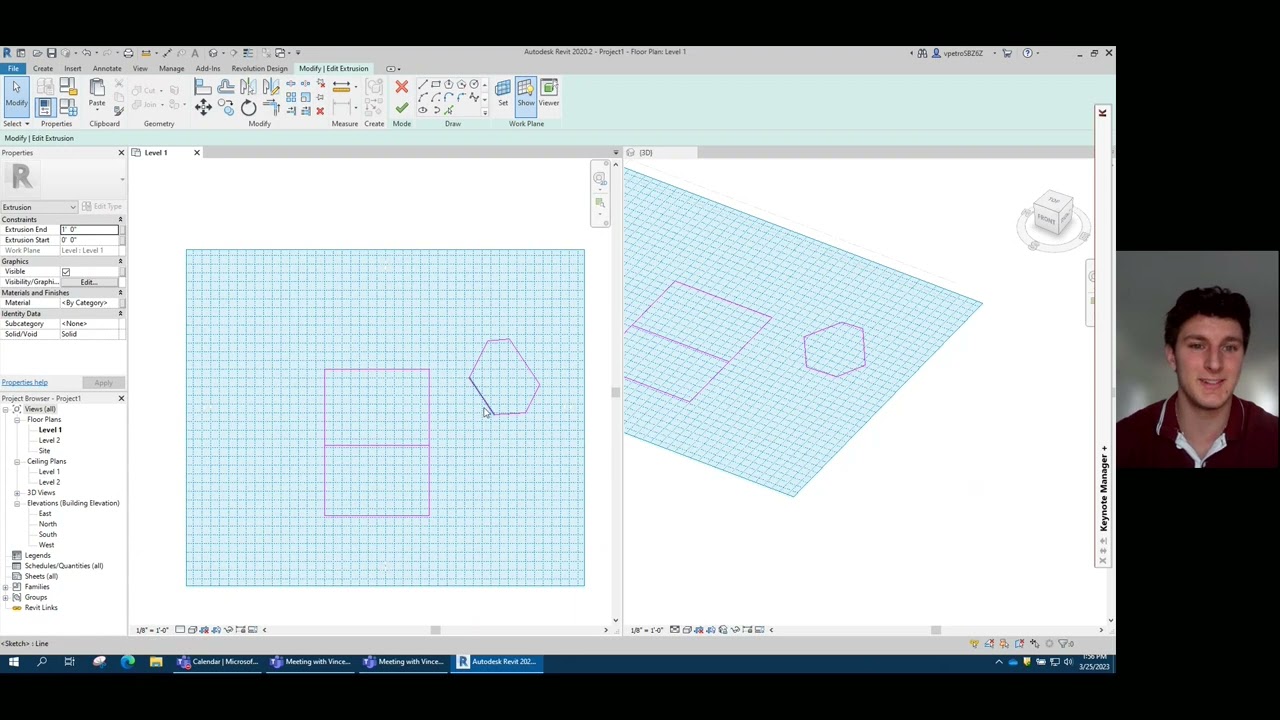1280x720 pixels.
Task: Click the Print icon in quick access toolbar
Action: pyautogui.click(x=128, y=53)
